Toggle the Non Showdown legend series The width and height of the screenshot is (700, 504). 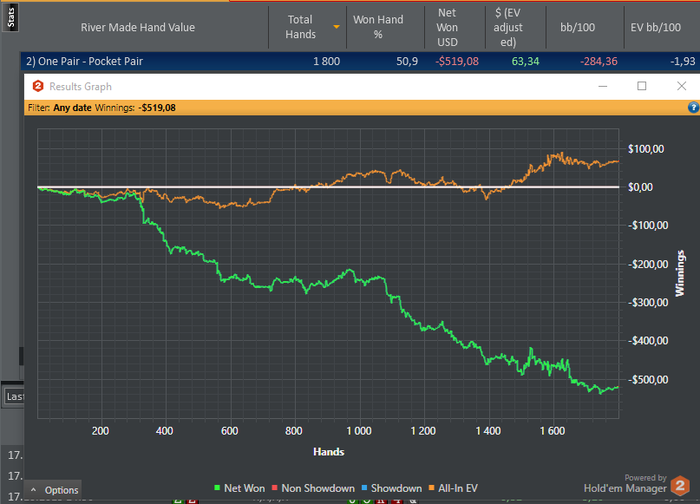pyautogui.click(x=313, y=488)
